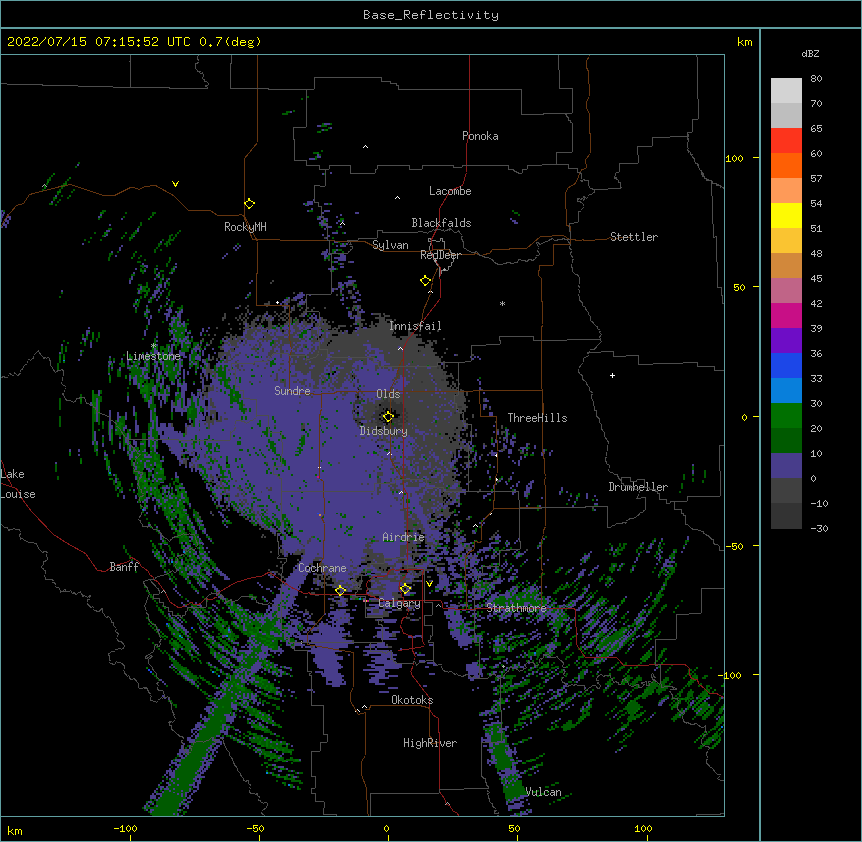Click the yellow diamond marker south of RedDeer
Viewport: 862px width, 842px height.
click(x=426, y=281)
